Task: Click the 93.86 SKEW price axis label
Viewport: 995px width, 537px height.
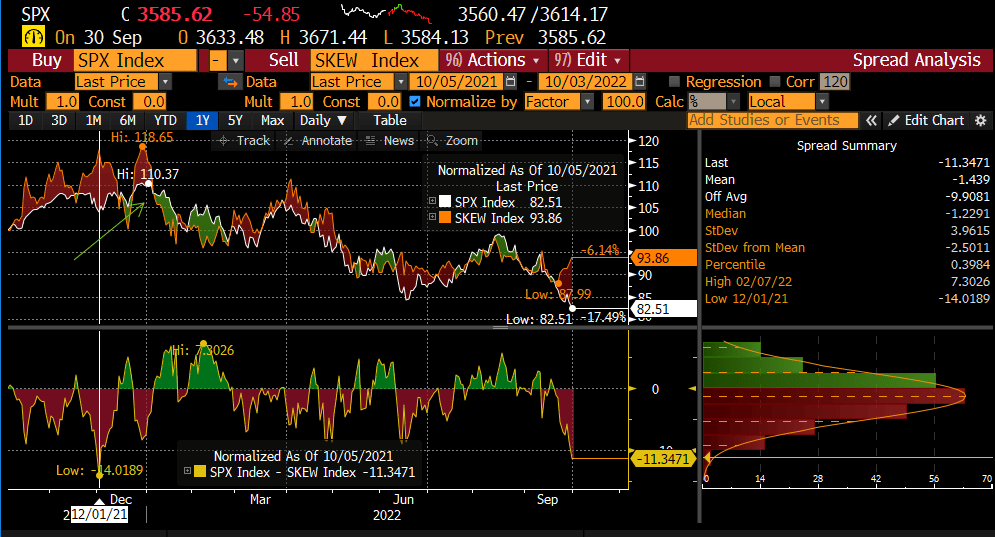Action: tap(663, 258)
